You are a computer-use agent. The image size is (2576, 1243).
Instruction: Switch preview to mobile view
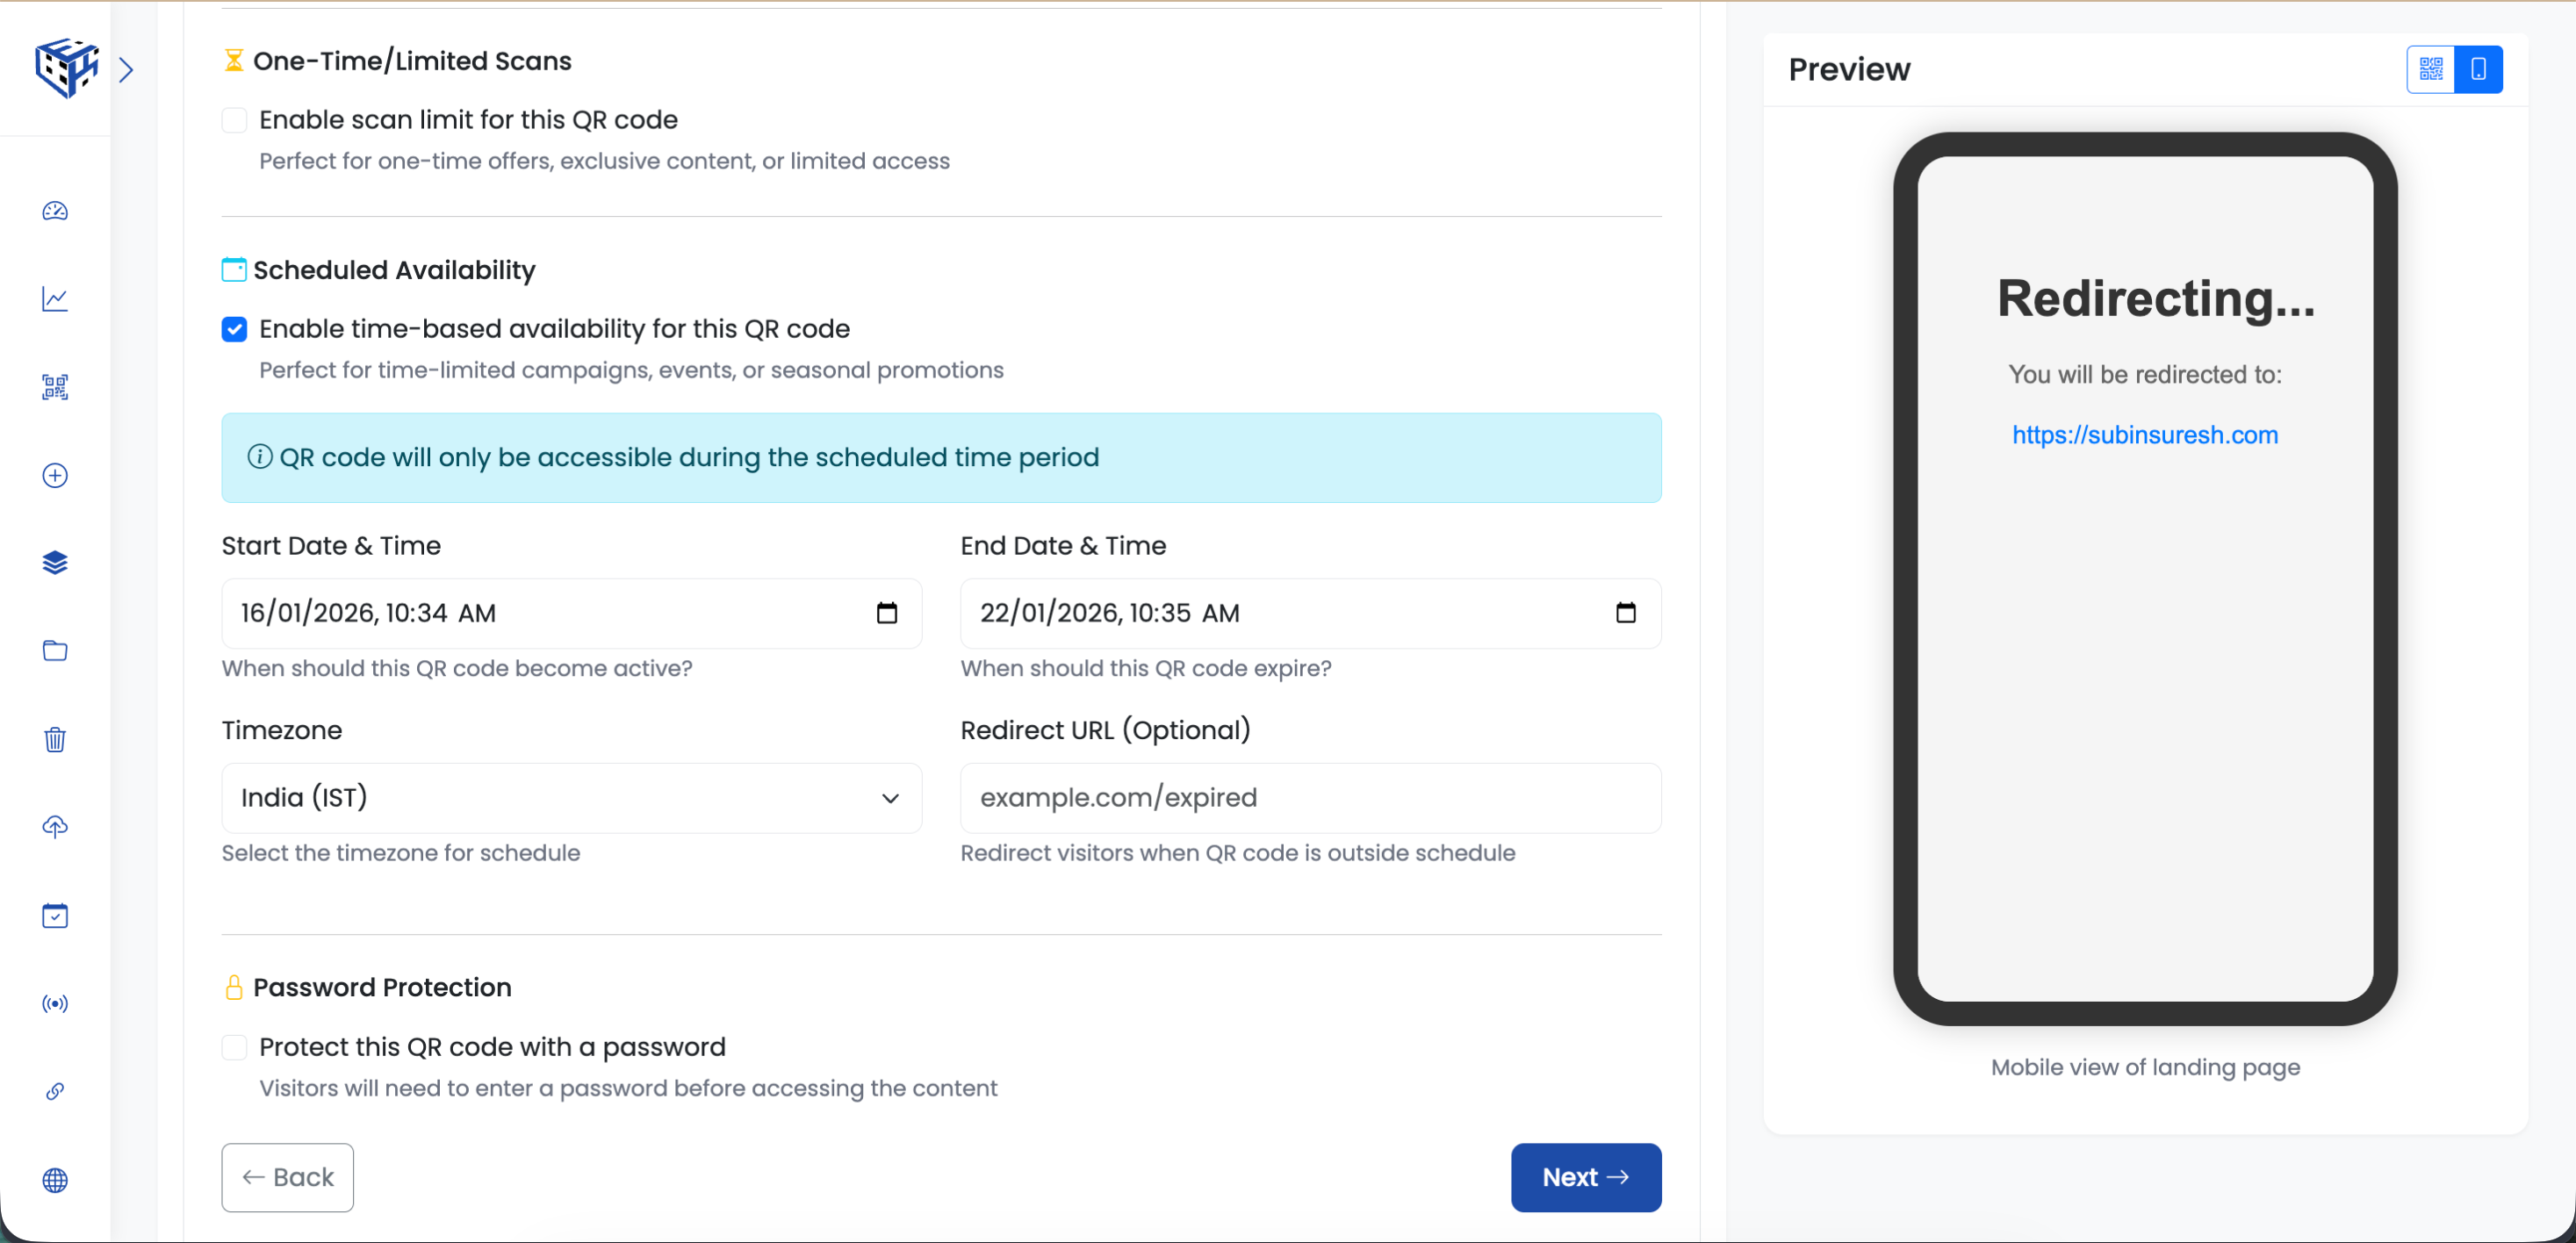(x=2478, y=69)
